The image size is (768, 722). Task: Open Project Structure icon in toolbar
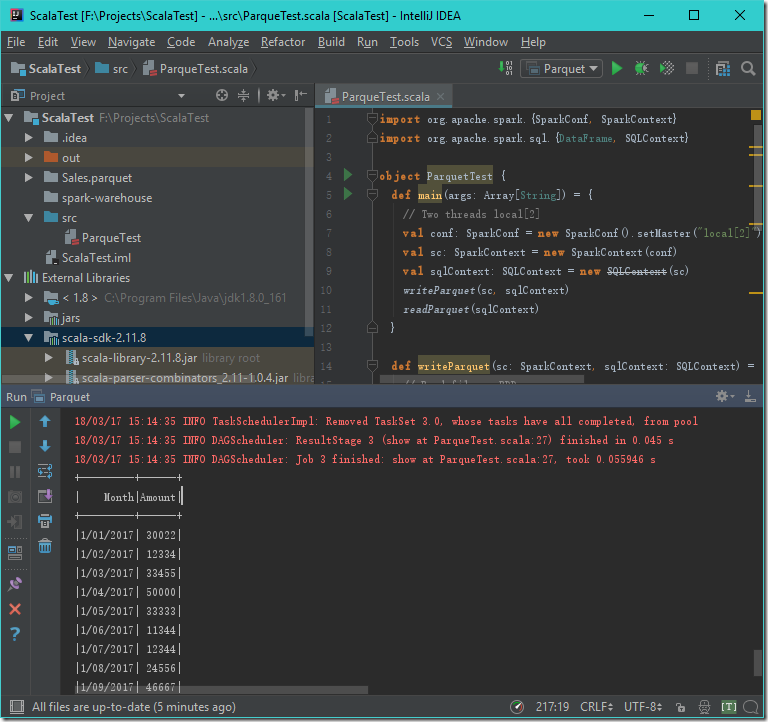[x=723, y=69]
